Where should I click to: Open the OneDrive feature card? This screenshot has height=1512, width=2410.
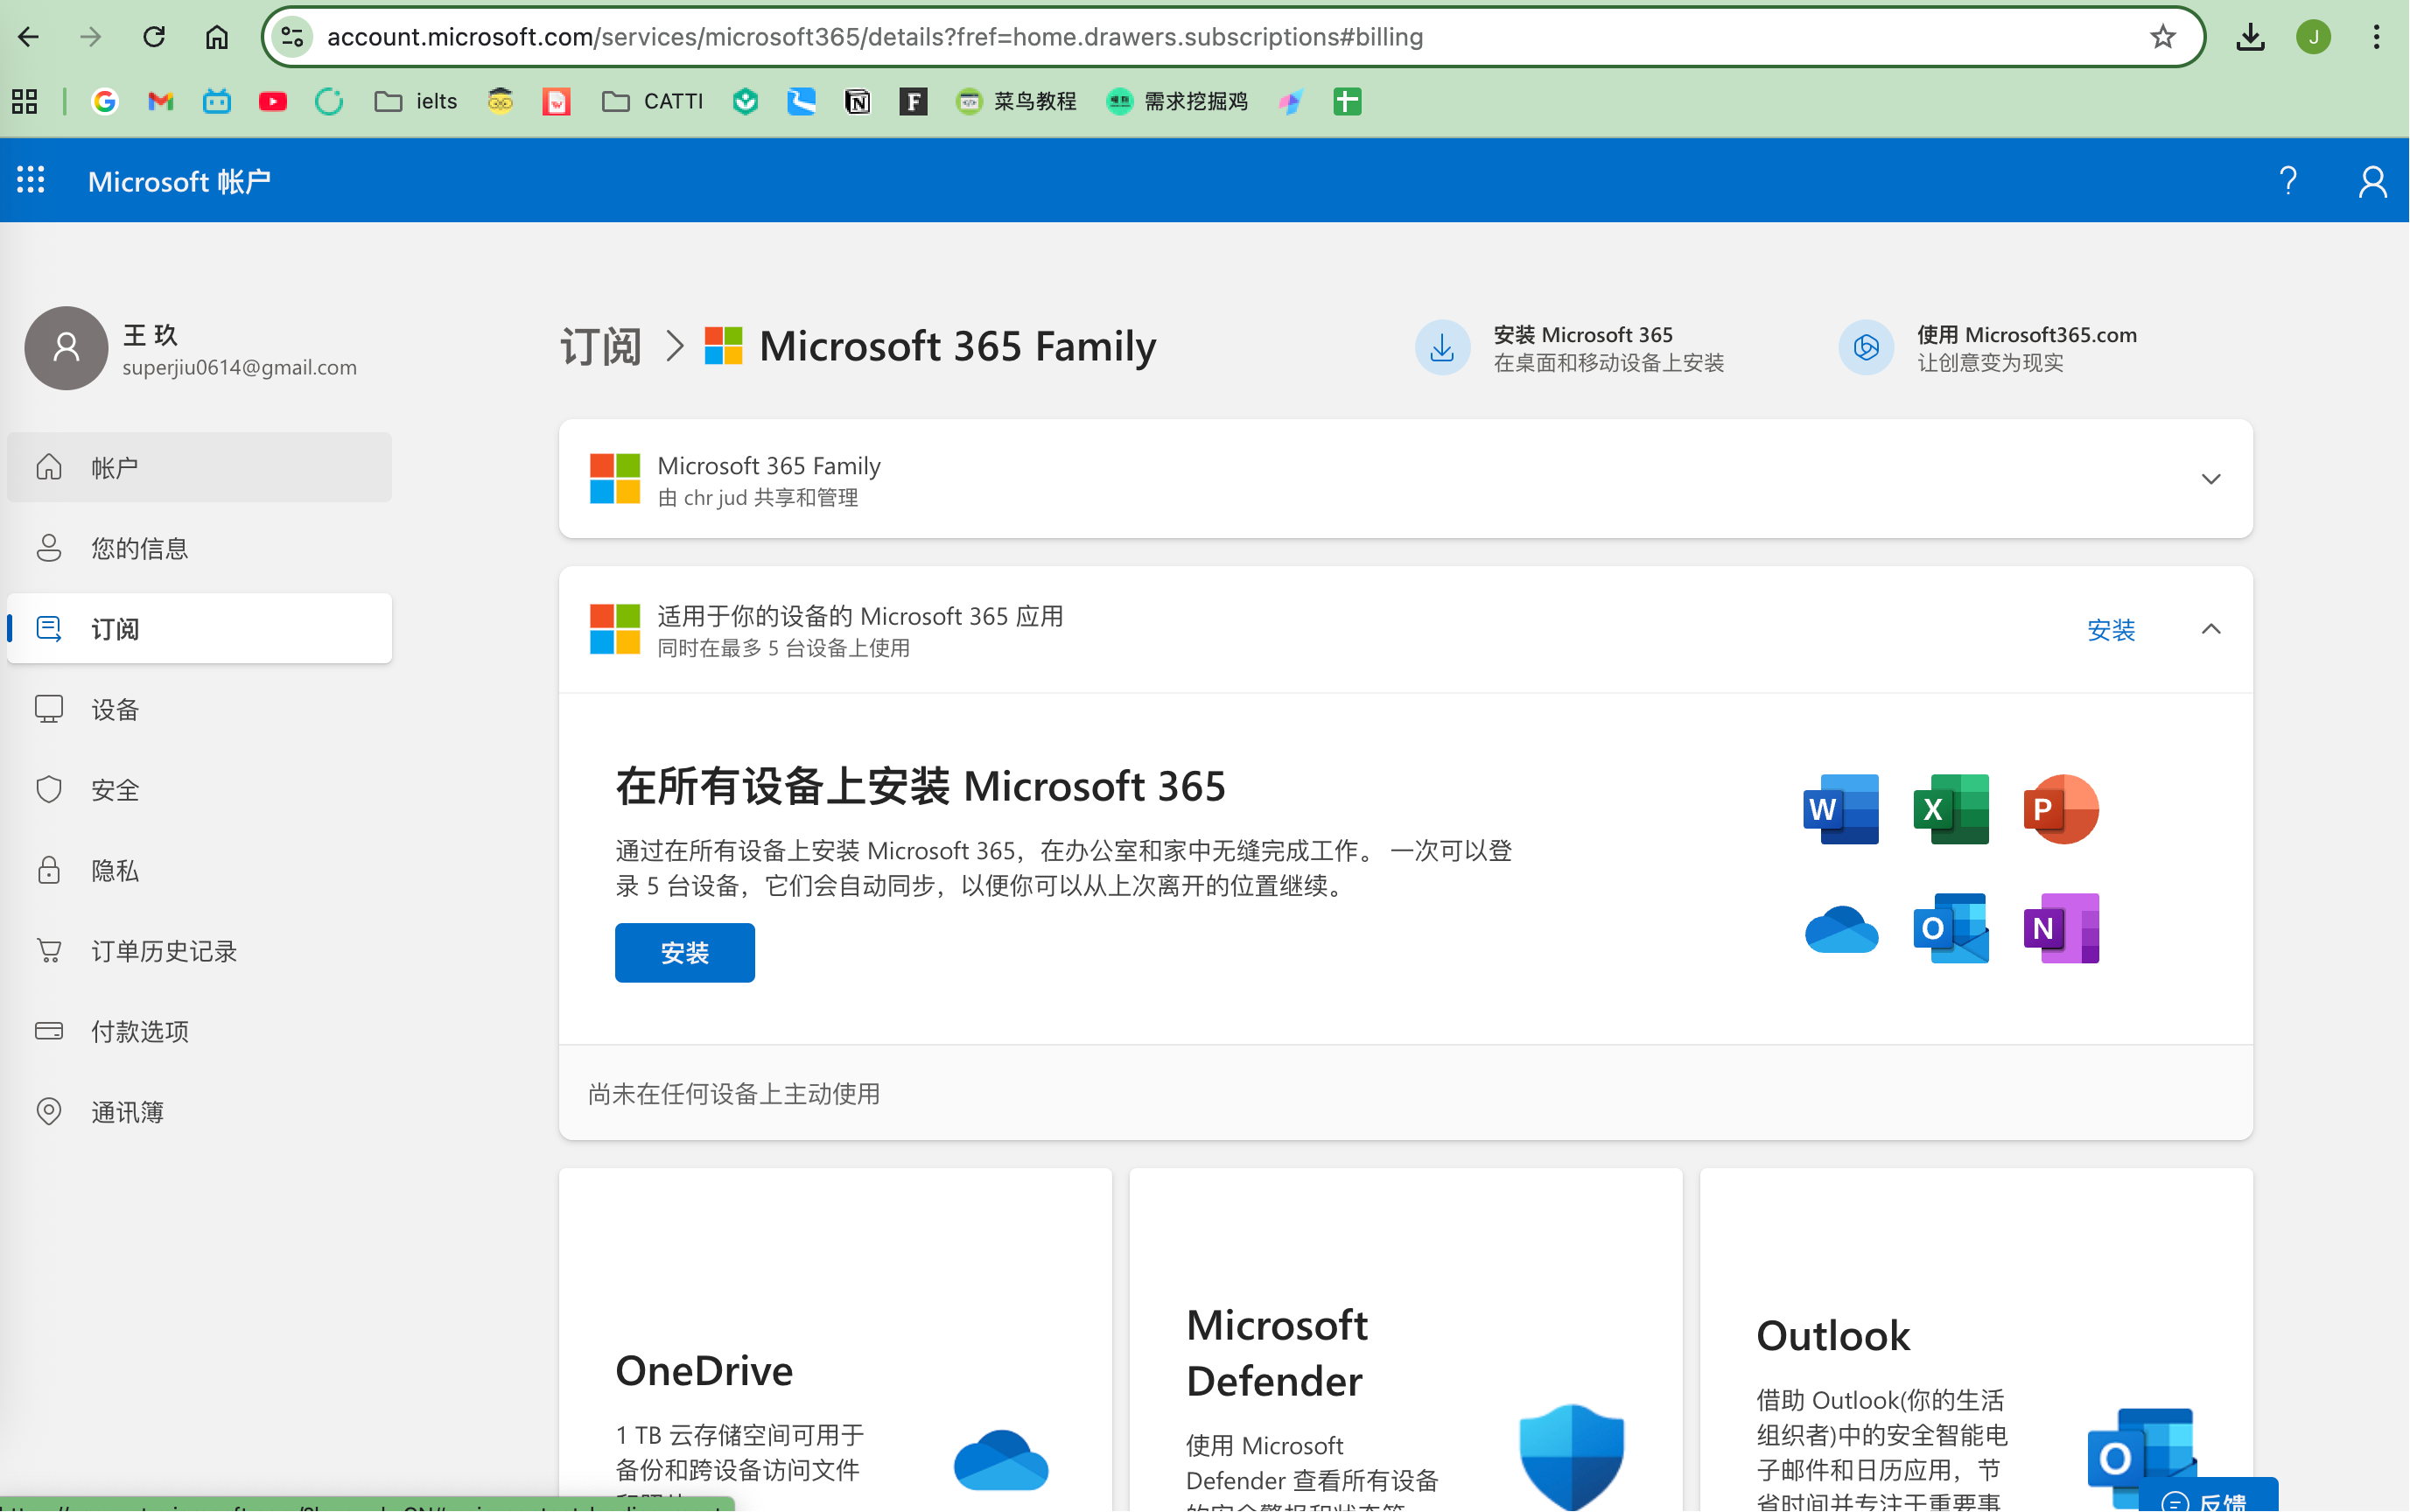click(x=835, y=1340)
